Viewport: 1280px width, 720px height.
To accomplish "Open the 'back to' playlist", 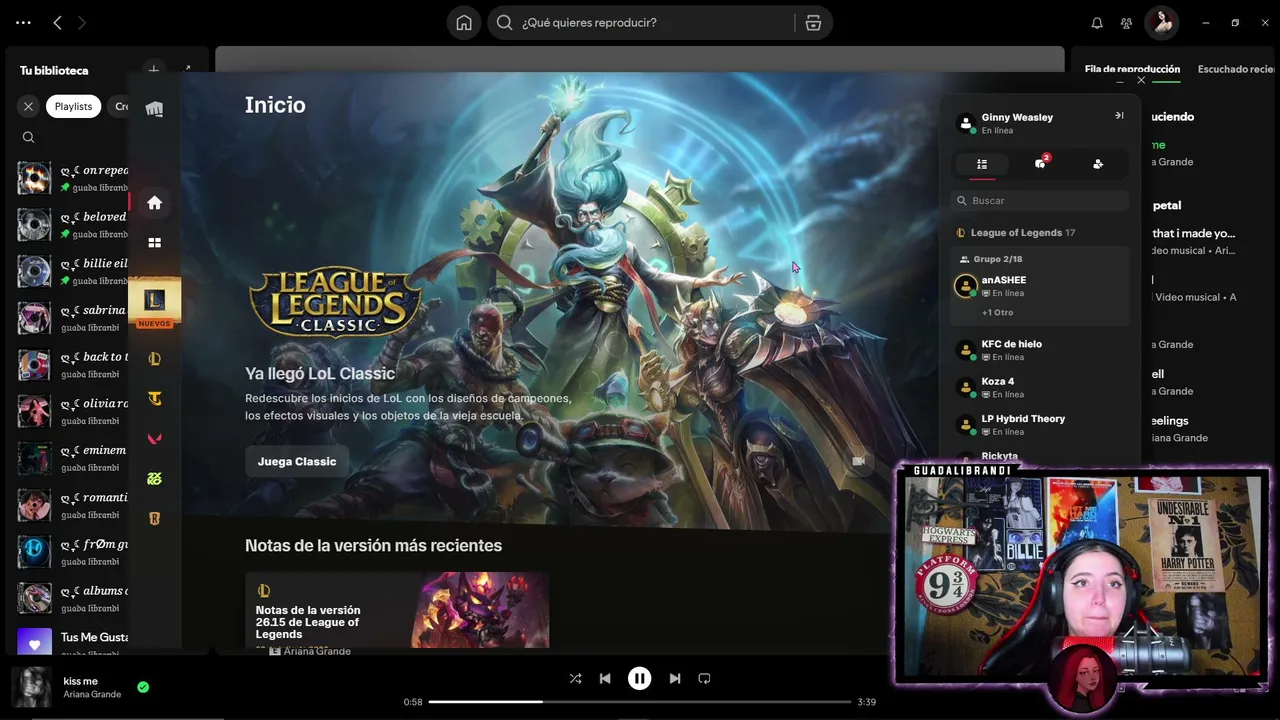I will pyautogui.click(x=72, y=365).
